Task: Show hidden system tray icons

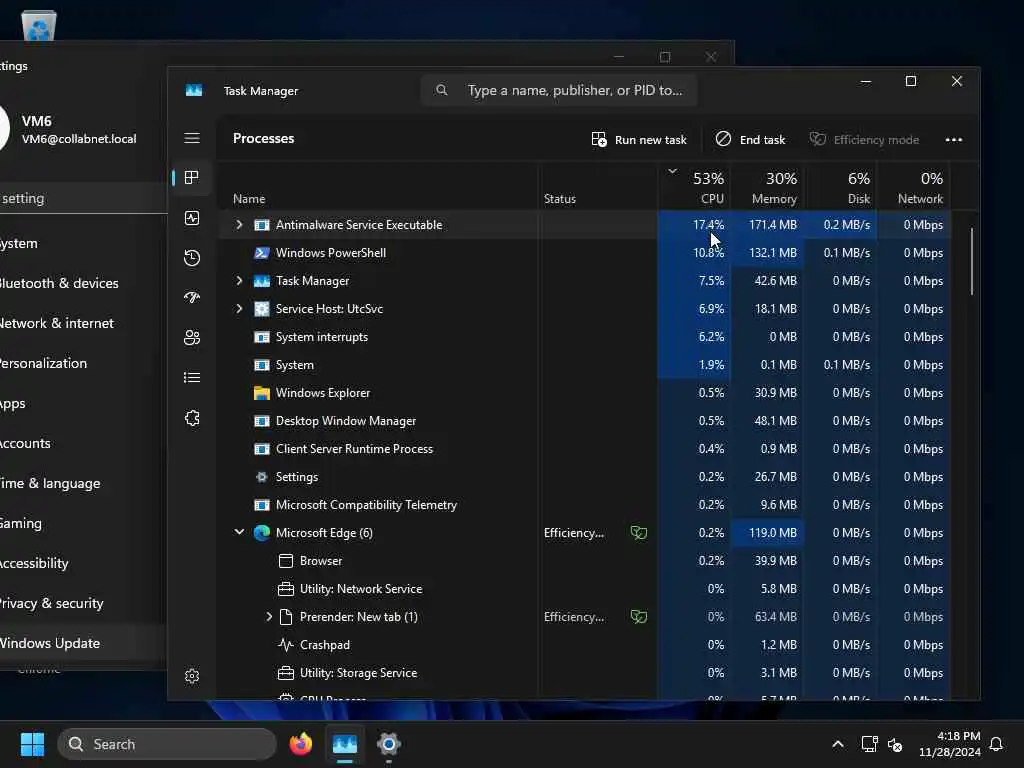Action: point(837,744)
